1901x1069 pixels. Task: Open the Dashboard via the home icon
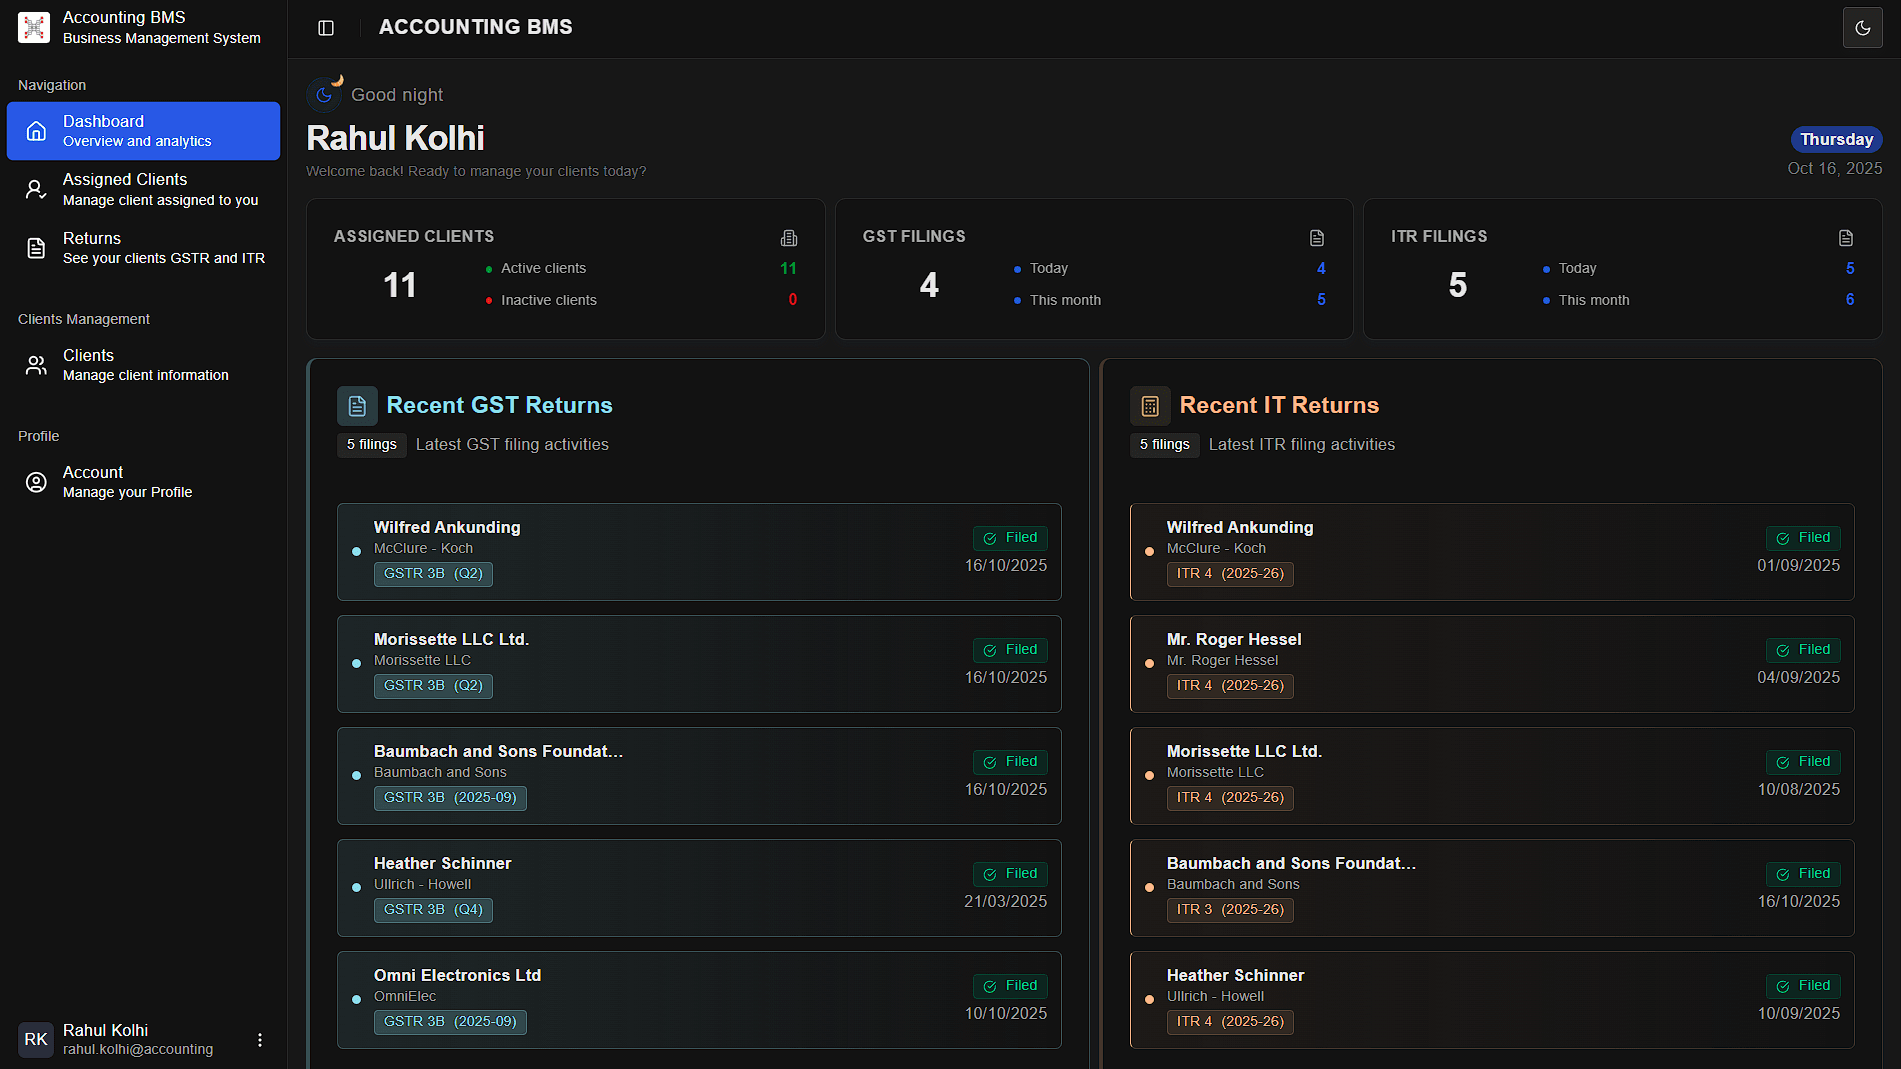pyautogui.click(x=36, y=131)
